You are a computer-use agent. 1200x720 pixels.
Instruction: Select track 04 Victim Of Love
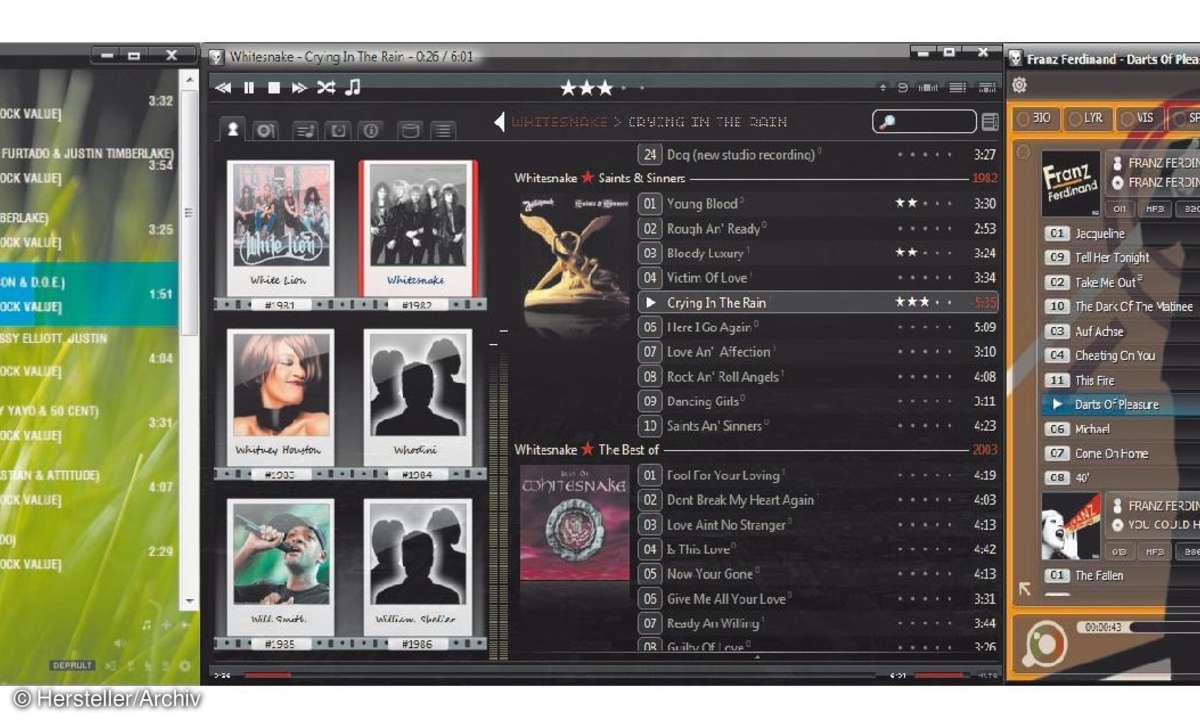pos(817,278)
